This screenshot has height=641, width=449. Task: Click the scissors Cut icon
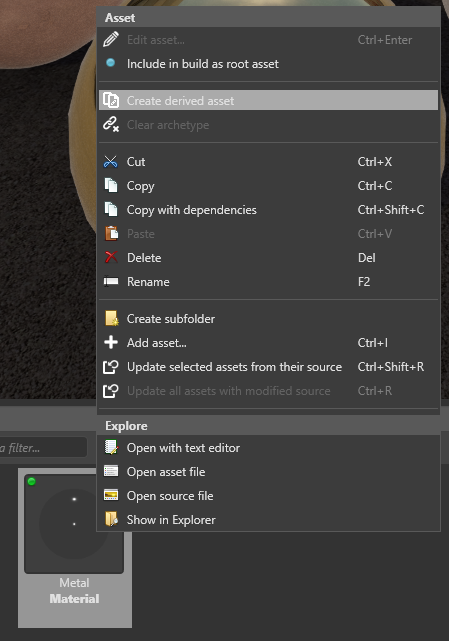pyautogui.click(x=110, y=161)
